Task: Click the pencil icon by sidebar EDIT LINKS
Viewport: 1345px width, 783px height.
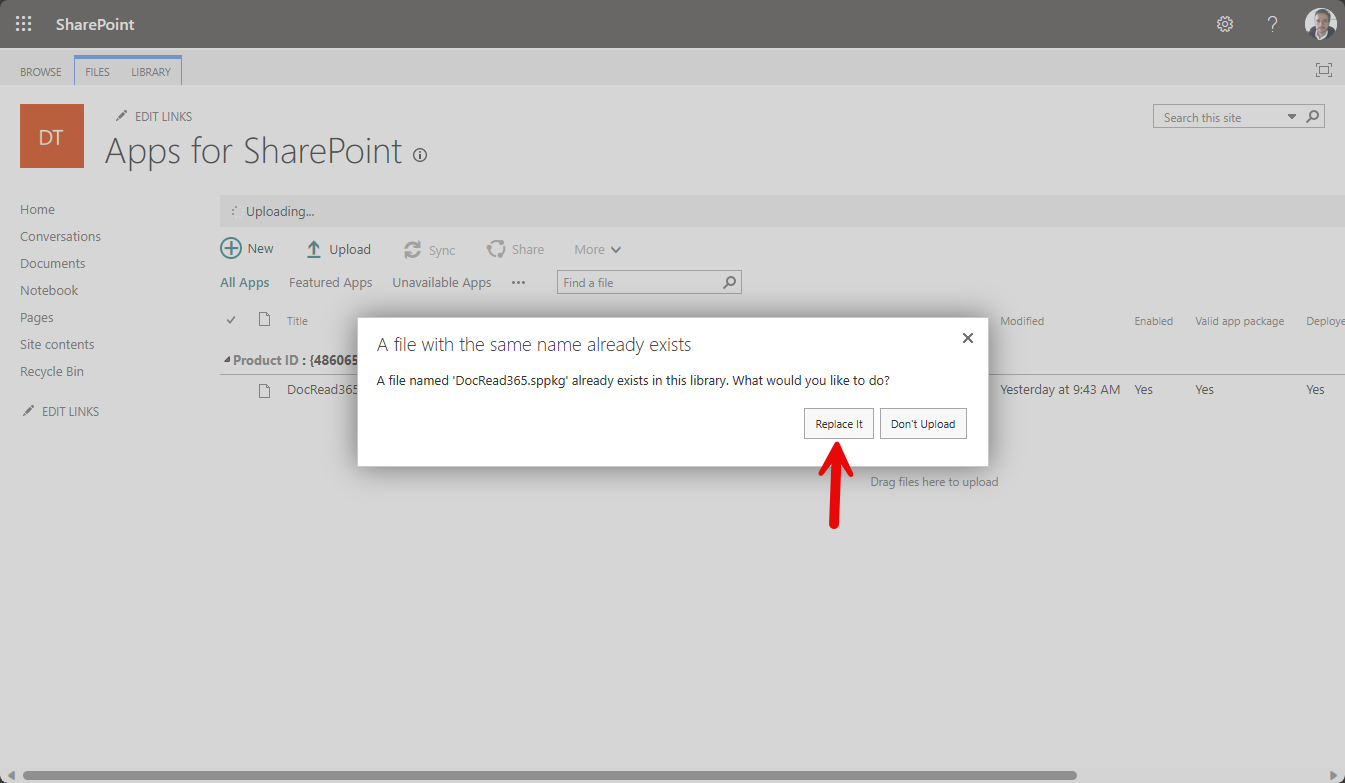Action: (28, 411)
